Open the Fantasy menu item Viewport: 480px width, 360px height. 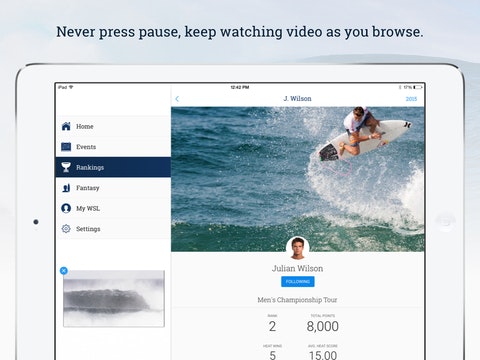tap(113, 188)
